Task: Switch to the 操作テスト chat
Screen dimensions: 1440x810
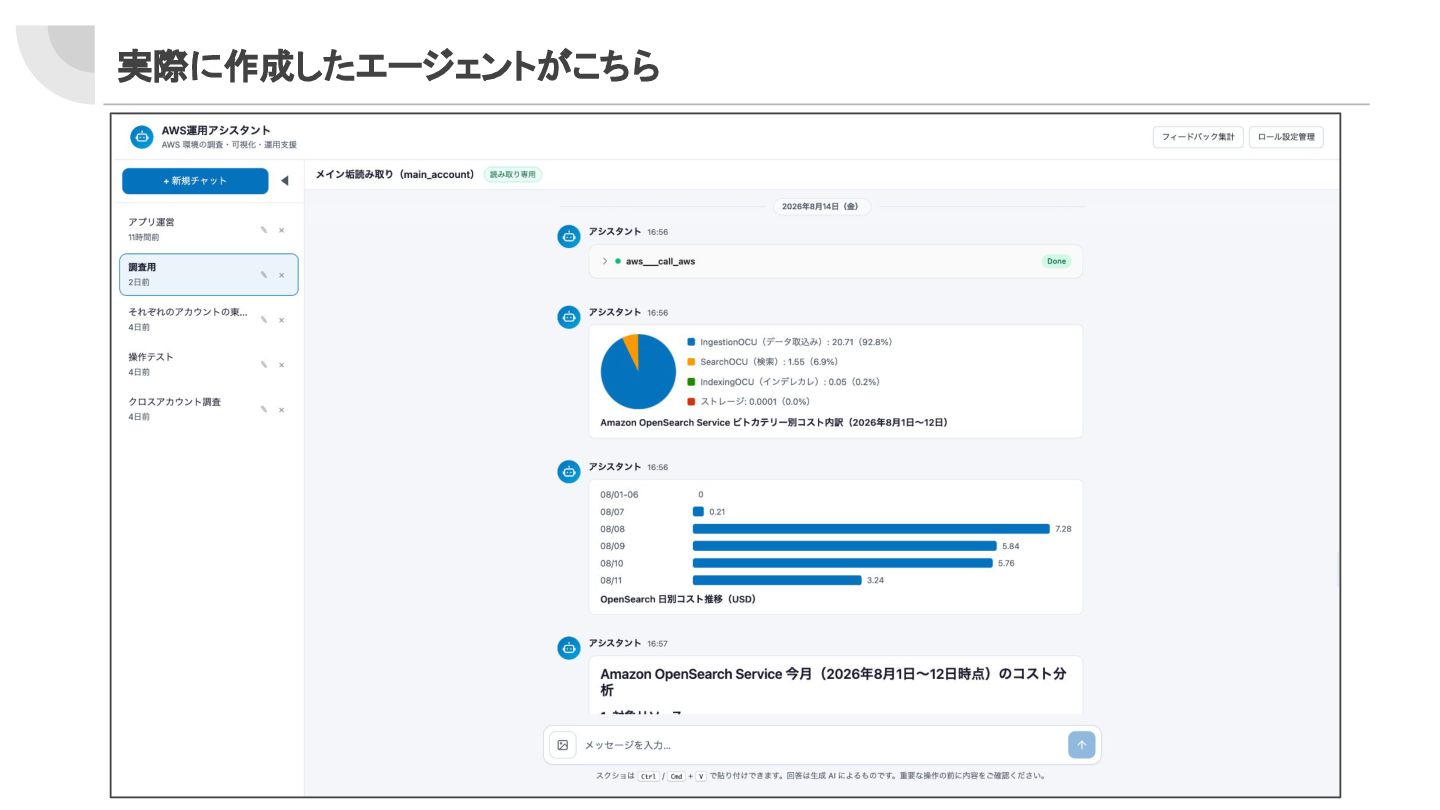Action: click(209, 365)
